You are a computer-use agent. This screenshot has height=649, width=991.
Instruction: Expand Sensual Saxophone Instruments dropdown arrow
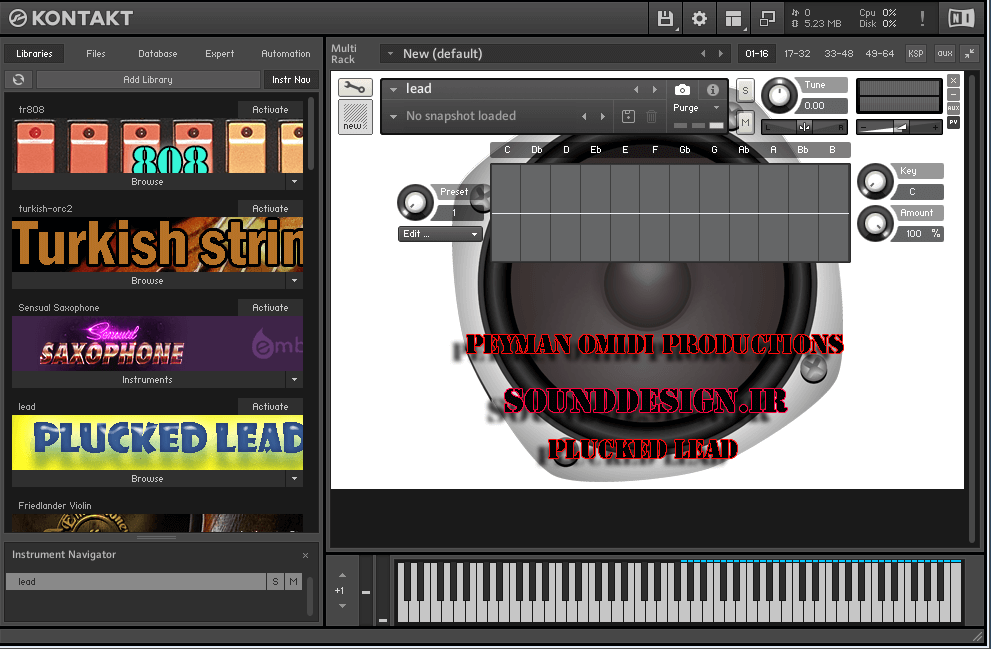[295, 380]
